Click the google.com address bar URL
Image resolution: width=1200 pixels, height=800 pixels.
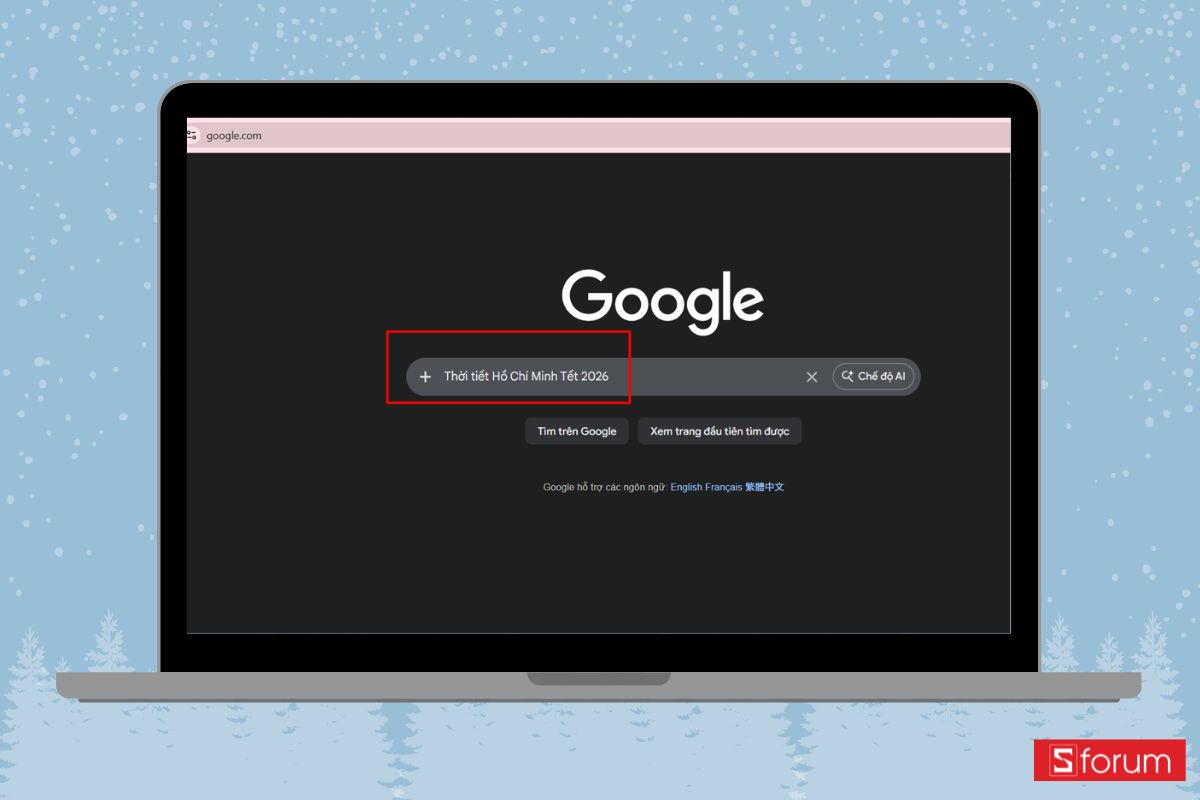(x=234, y=136)
